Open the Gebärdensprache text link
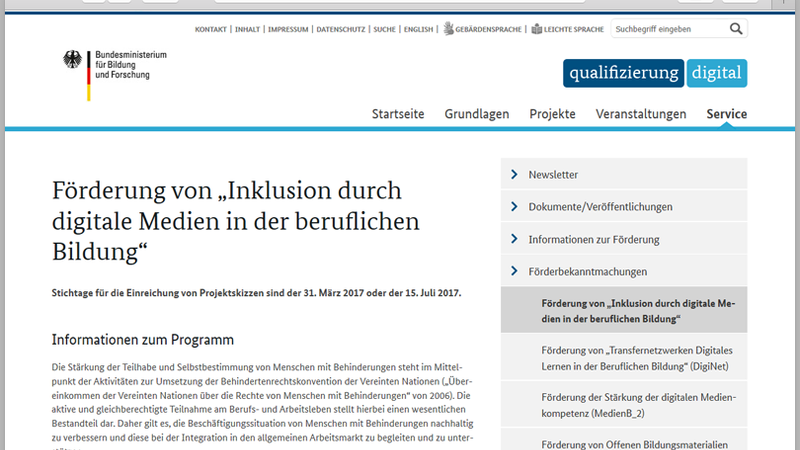 [x=488, y=30]
